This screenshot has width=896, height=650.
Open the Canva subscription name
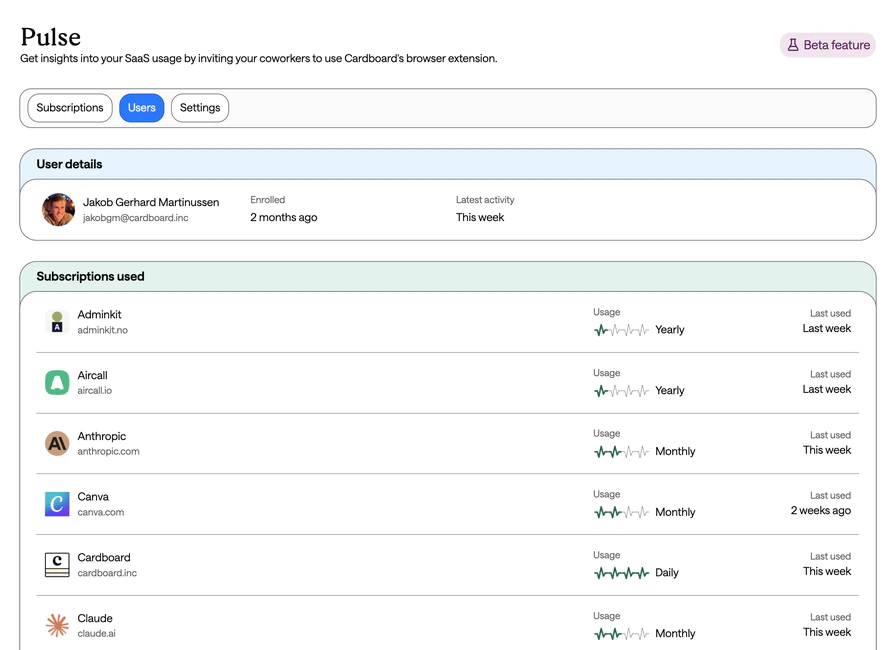coord(93,497)
